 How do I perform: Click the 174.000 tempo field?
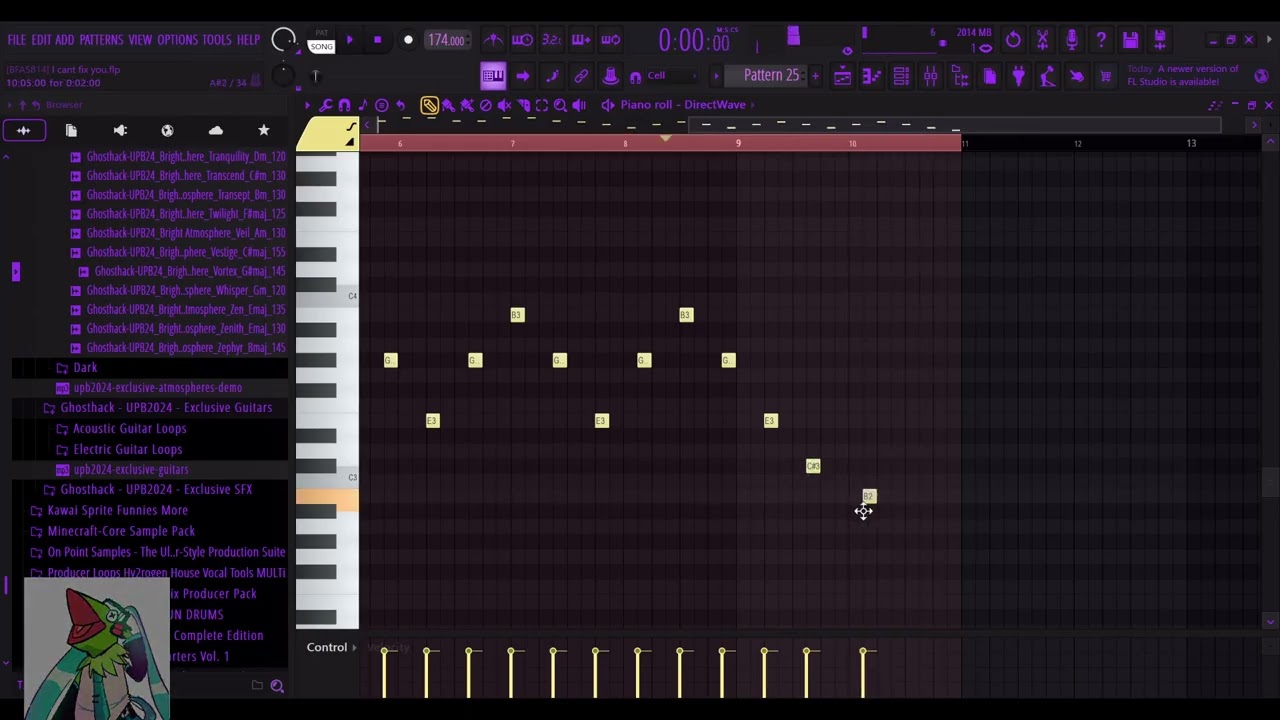tap(446, 40)
